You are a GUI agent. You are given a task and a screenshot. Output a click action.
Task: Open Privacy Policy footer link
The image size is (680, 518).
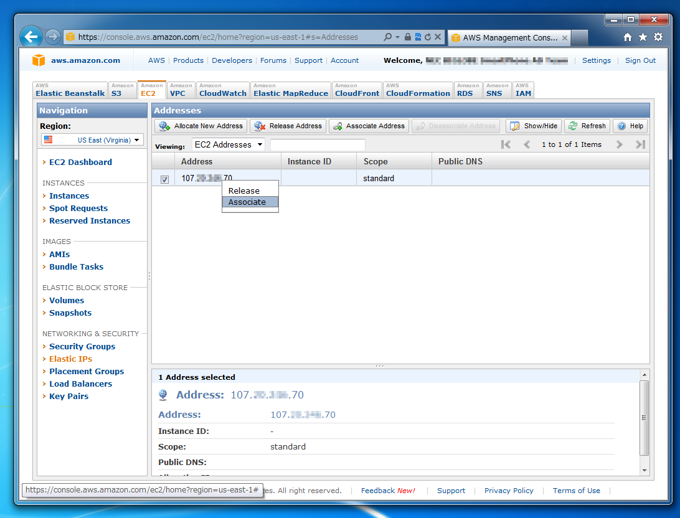click(x=509, y=490)
